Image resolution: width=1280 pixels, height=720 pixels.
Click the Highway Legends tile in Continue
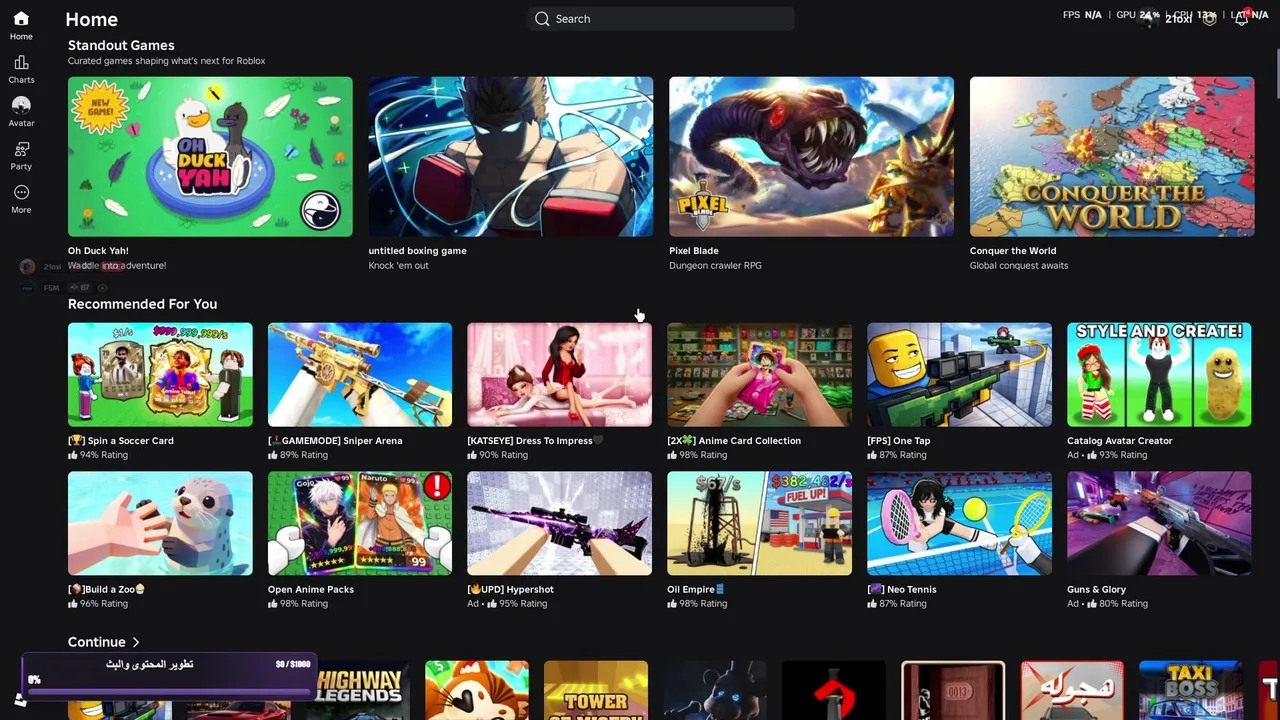[x=358, y=690]
